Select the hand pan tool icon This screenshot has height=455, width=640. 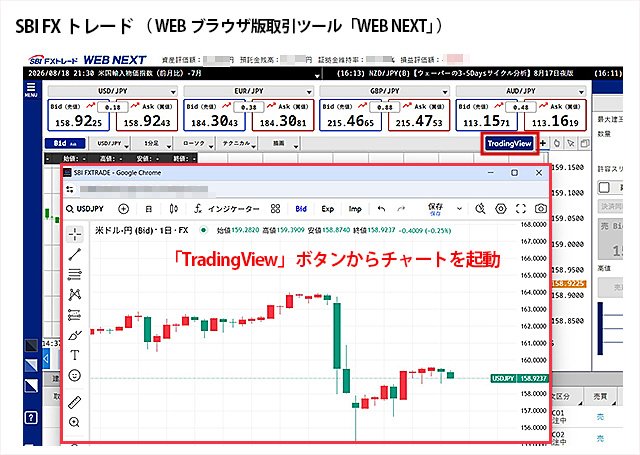557,143
